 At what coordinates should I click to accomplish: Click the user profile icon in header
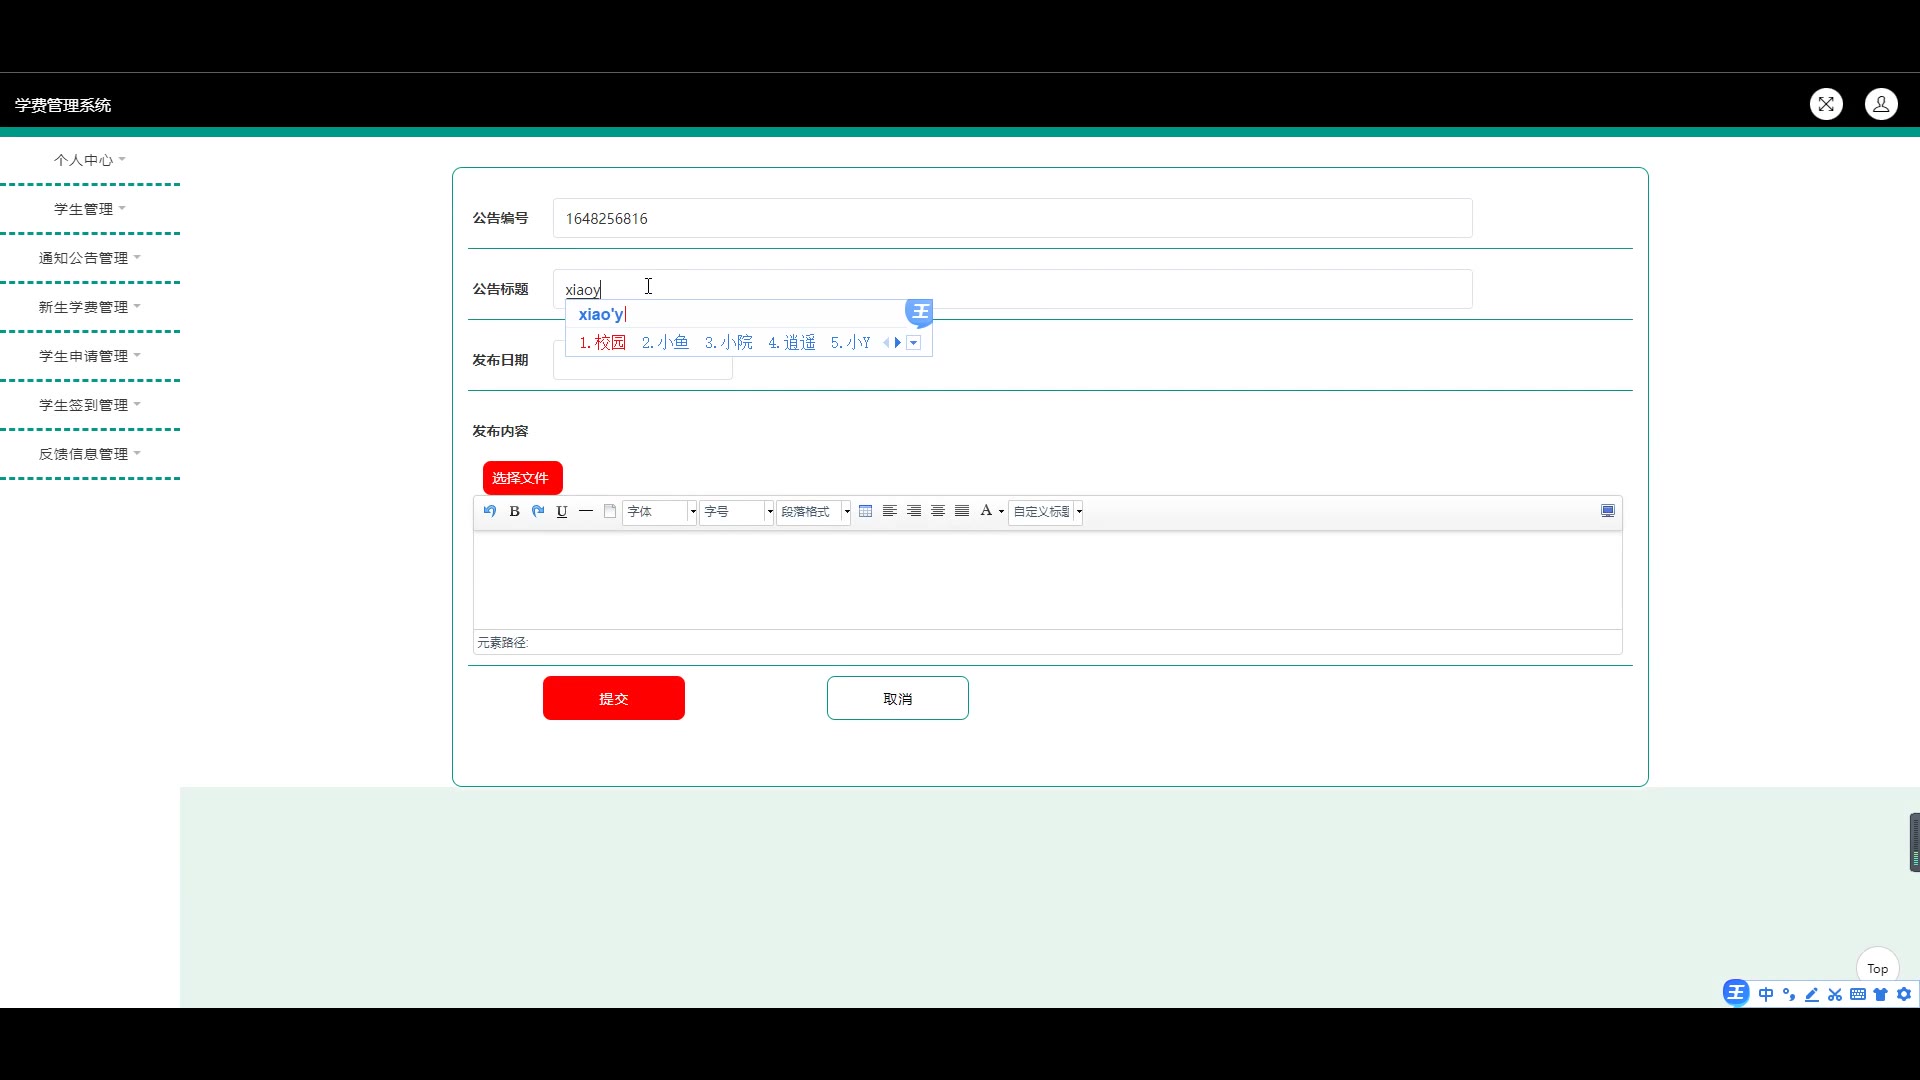1880,104
